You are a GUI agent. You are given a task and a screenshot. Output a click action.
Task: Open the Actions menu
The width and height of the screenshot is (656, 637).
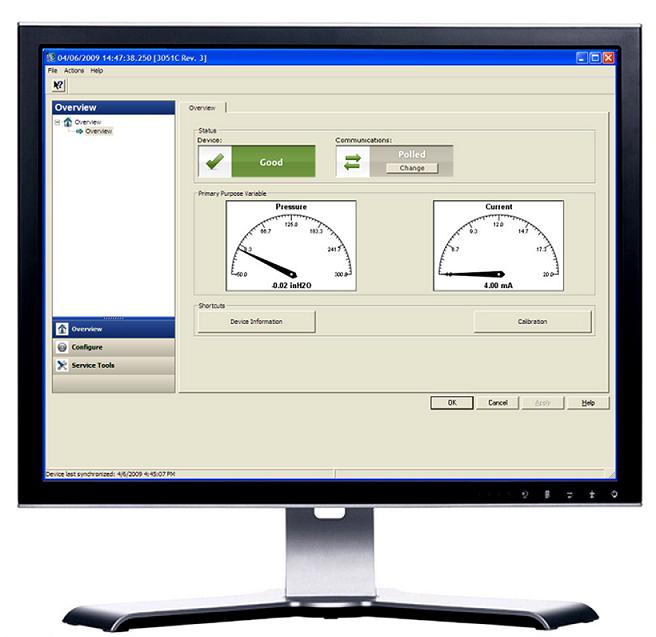(74, 71)
